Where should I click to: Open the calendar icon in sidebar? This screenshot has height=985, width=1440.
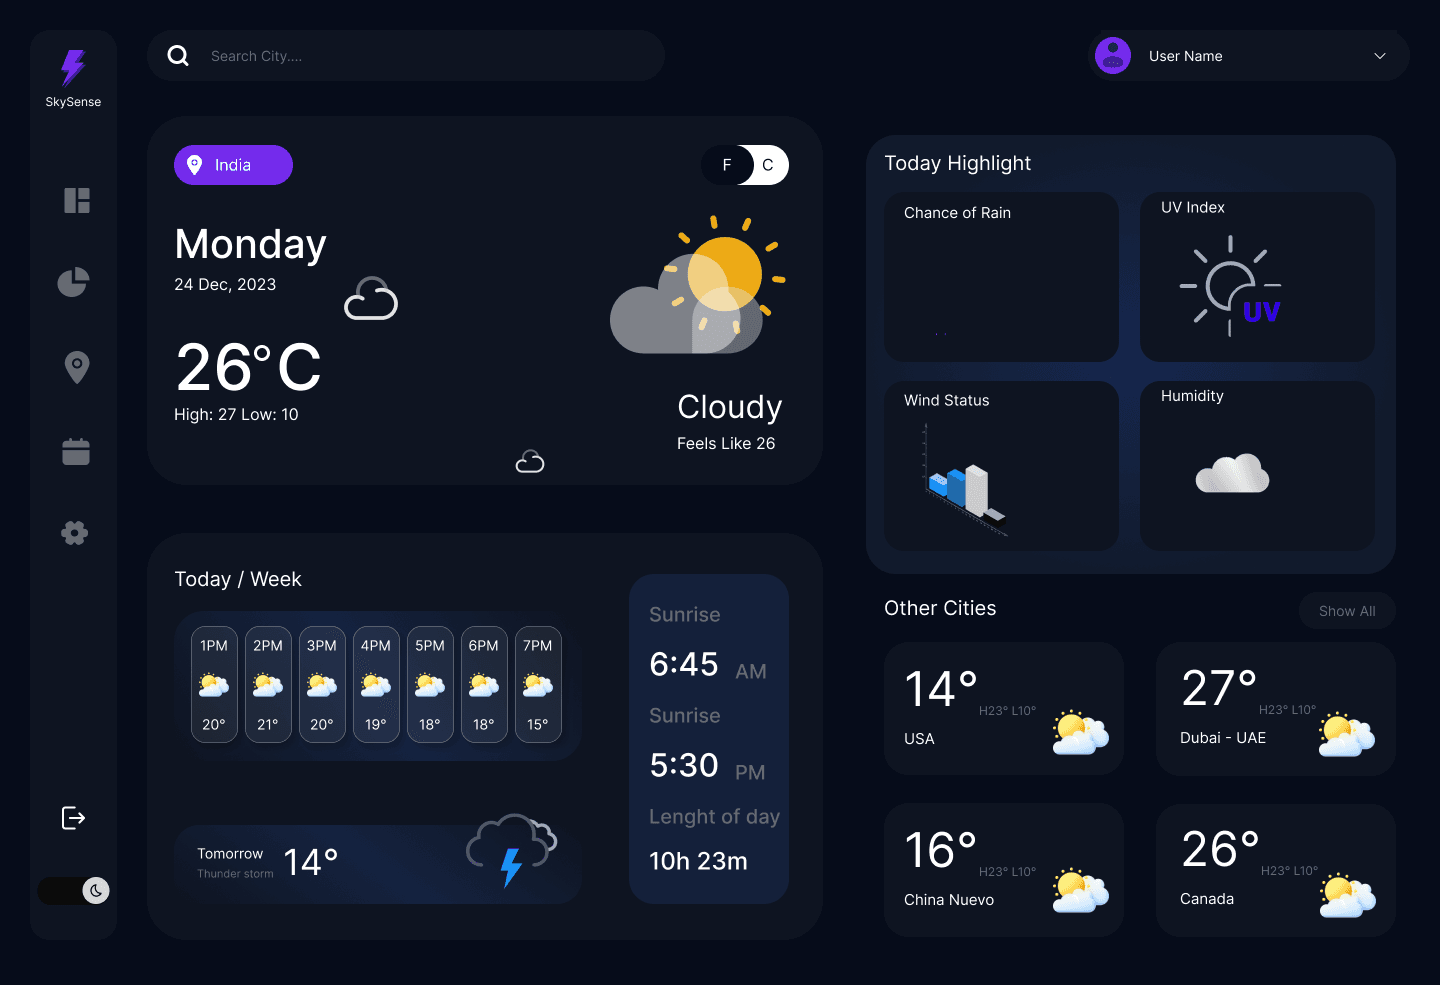[x=76, y=452]
